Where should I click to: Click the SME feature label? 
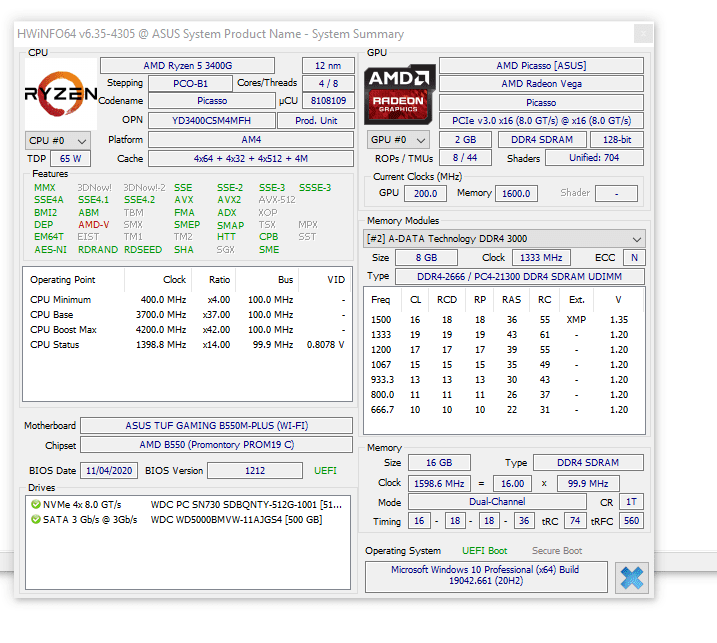click(269, 250)
